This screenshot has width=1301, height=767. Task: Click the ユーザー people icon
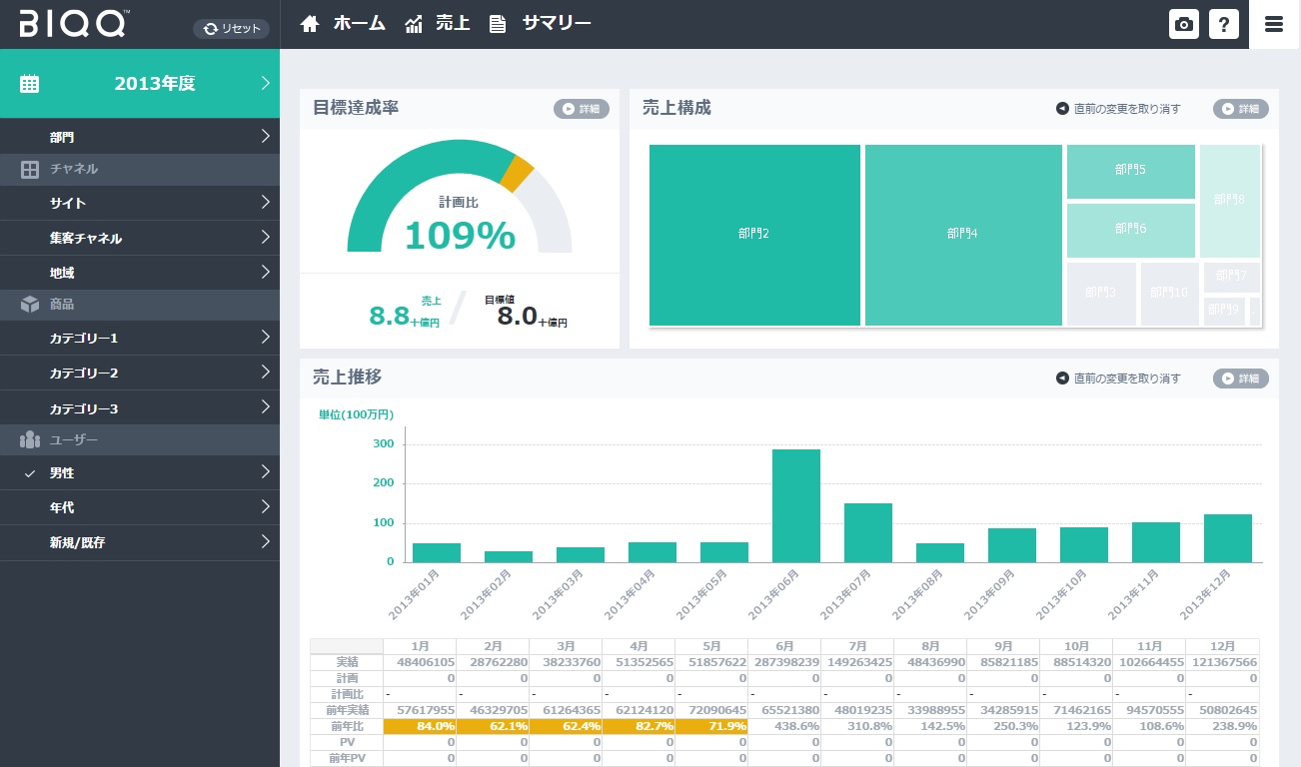click(30, 440)
